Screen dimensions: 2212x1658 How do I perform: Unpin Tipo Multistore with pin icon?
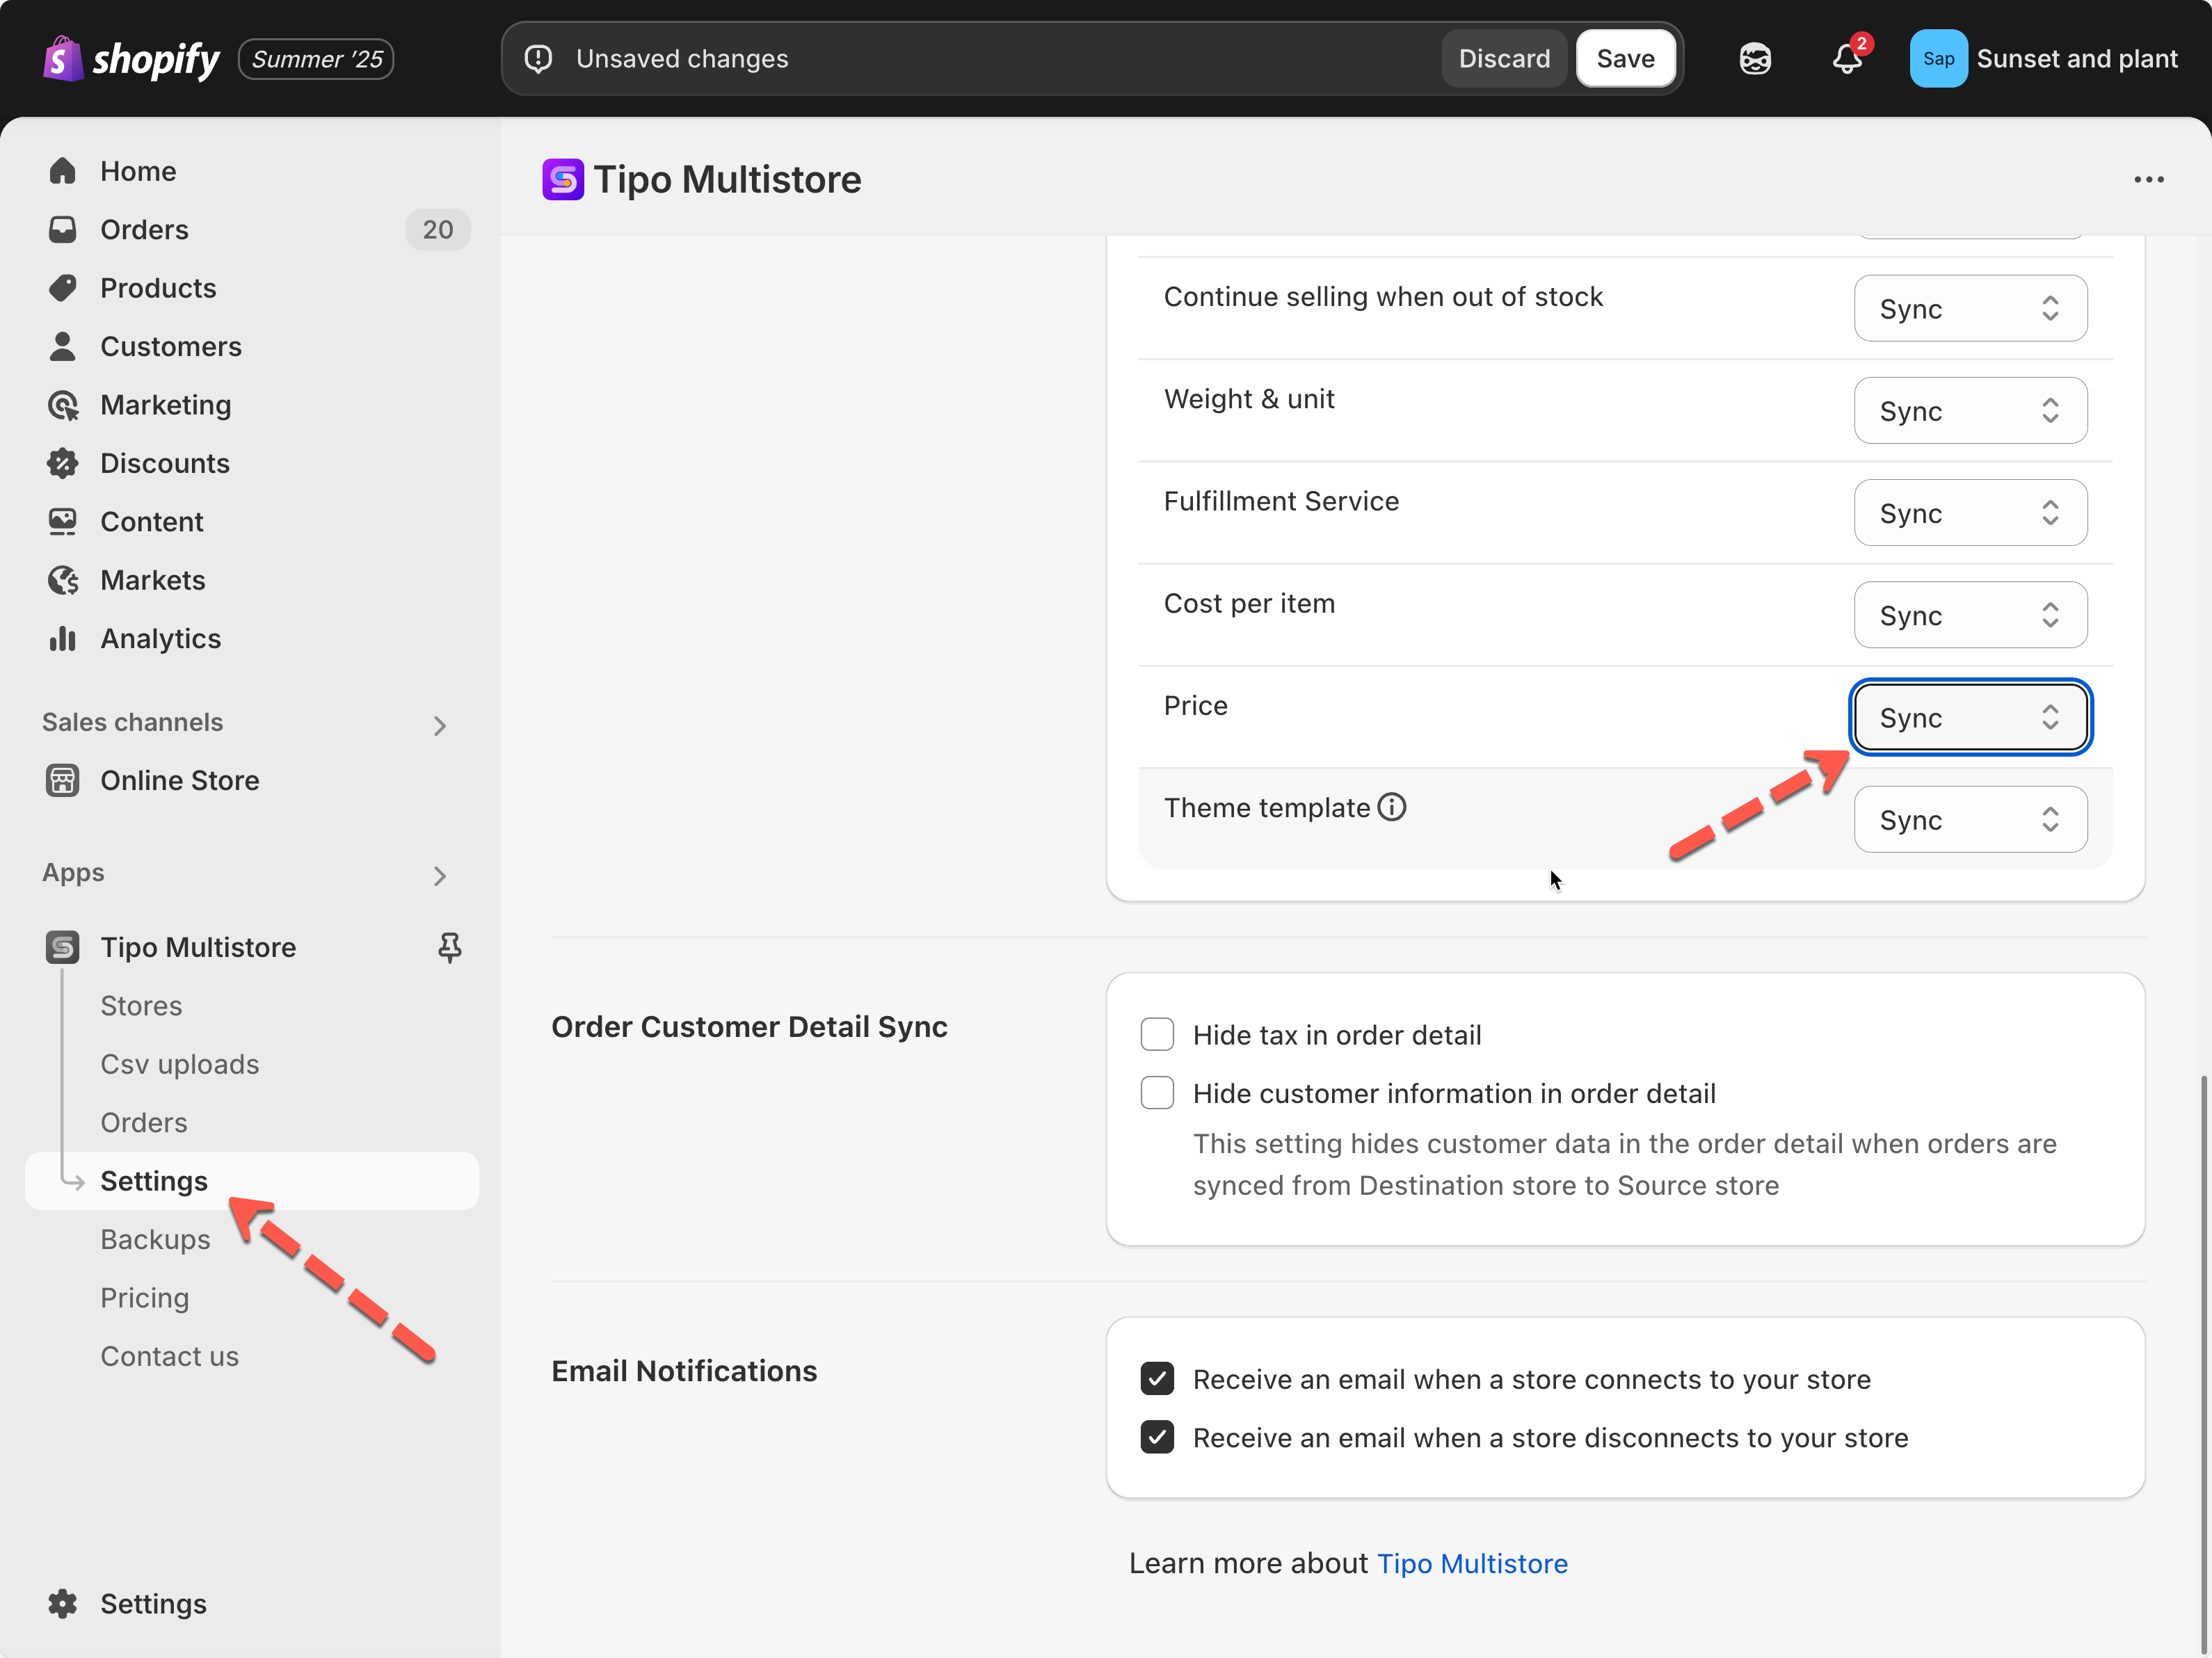[x=449, y=947]
